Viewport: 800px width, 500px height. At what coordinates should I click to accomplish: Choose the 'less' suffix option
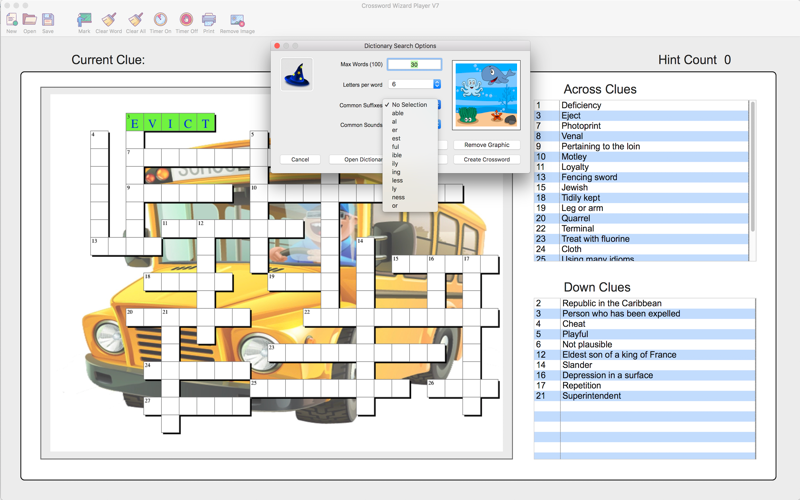[410, 180]
